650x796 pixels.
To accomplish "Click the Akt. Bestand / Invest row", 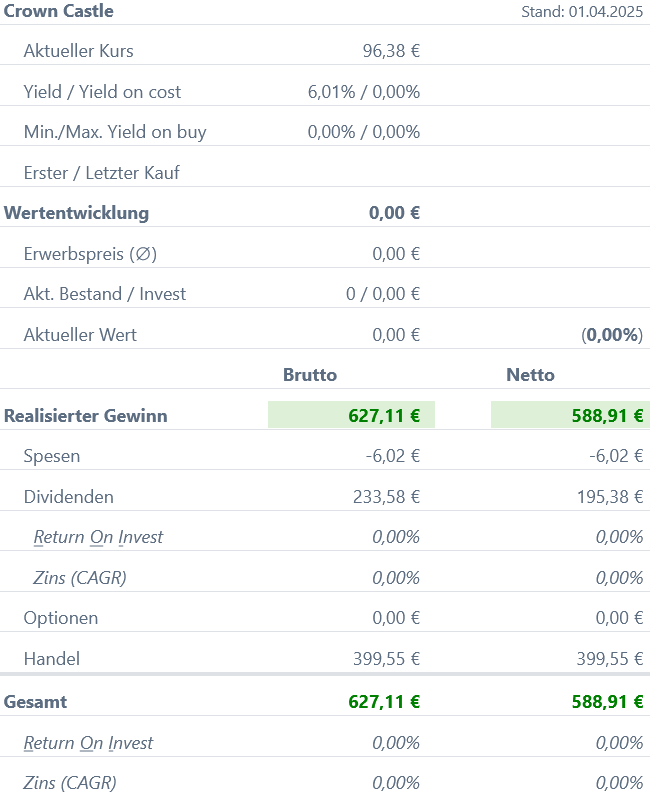I will coord(325,294).
